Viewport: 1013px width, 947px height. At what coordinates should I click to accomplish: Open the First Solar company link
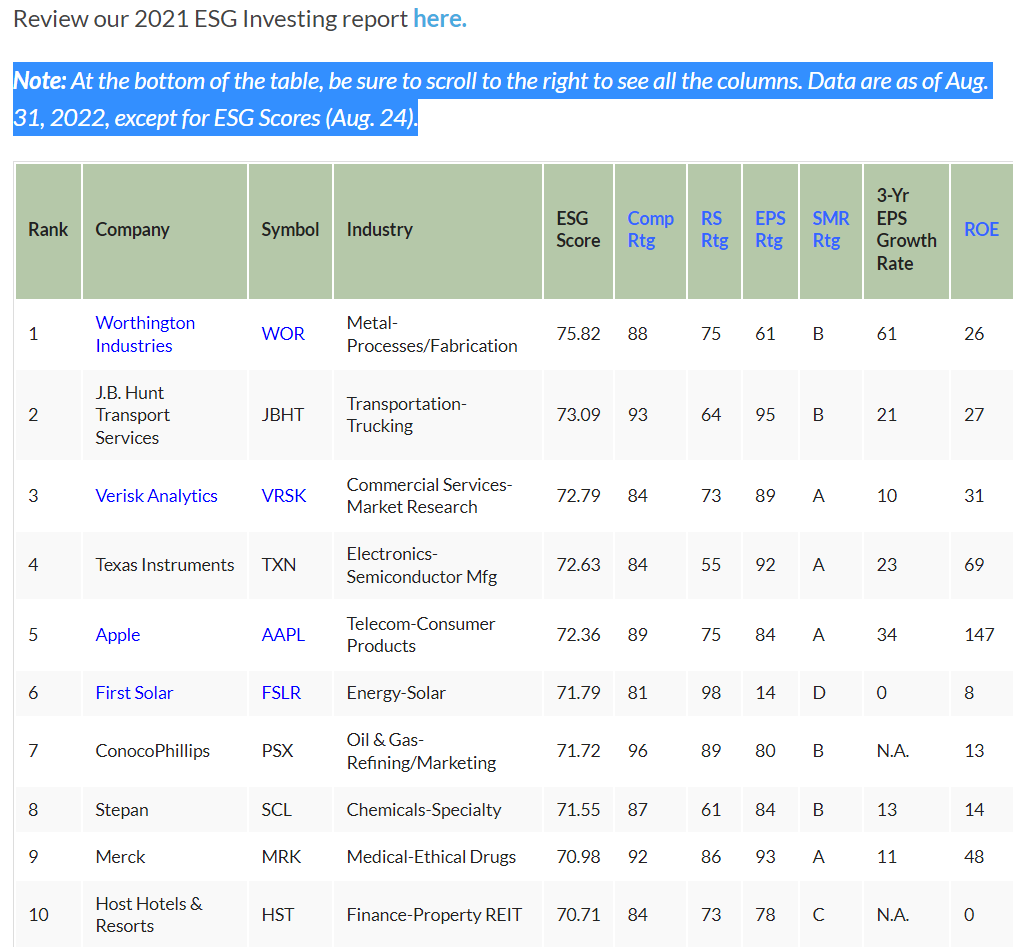134,692
